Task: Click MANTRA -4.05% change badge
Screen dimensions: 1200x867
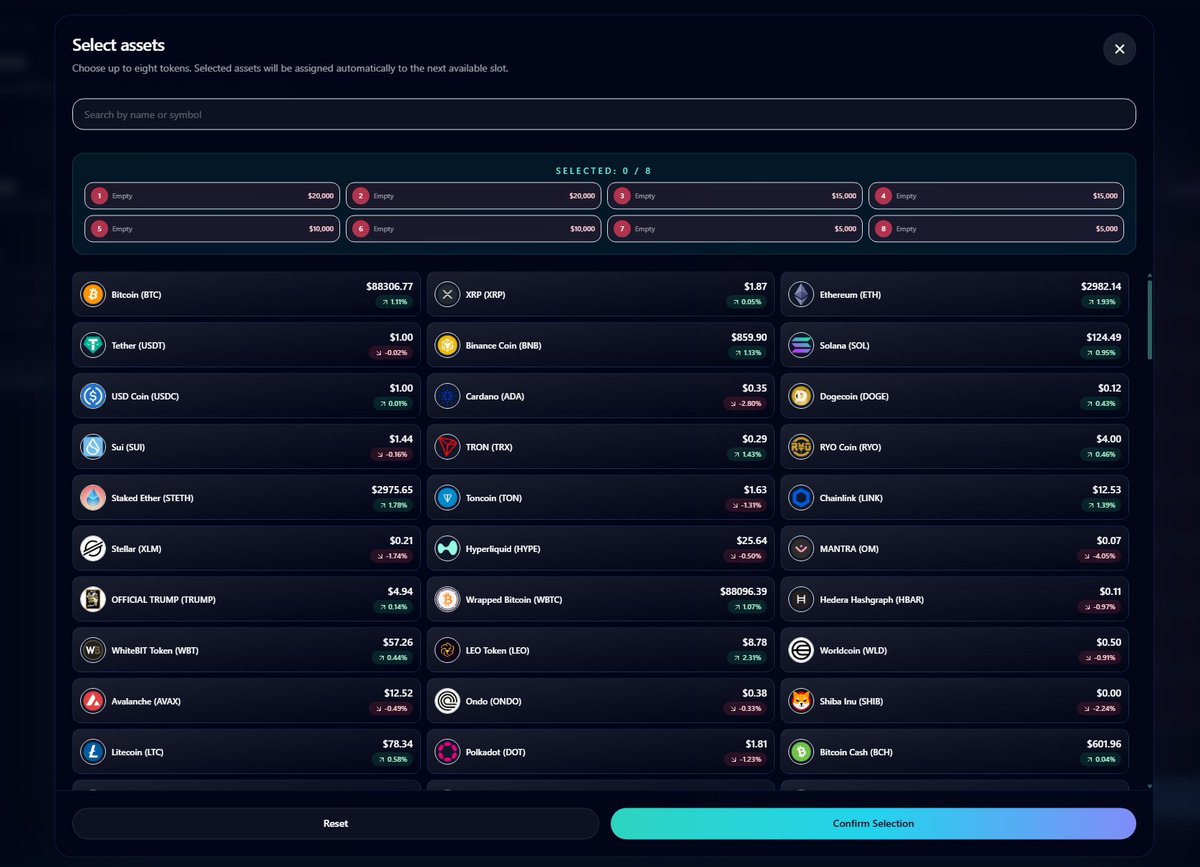Action: pyautogui.click(x=1101, y=556)
